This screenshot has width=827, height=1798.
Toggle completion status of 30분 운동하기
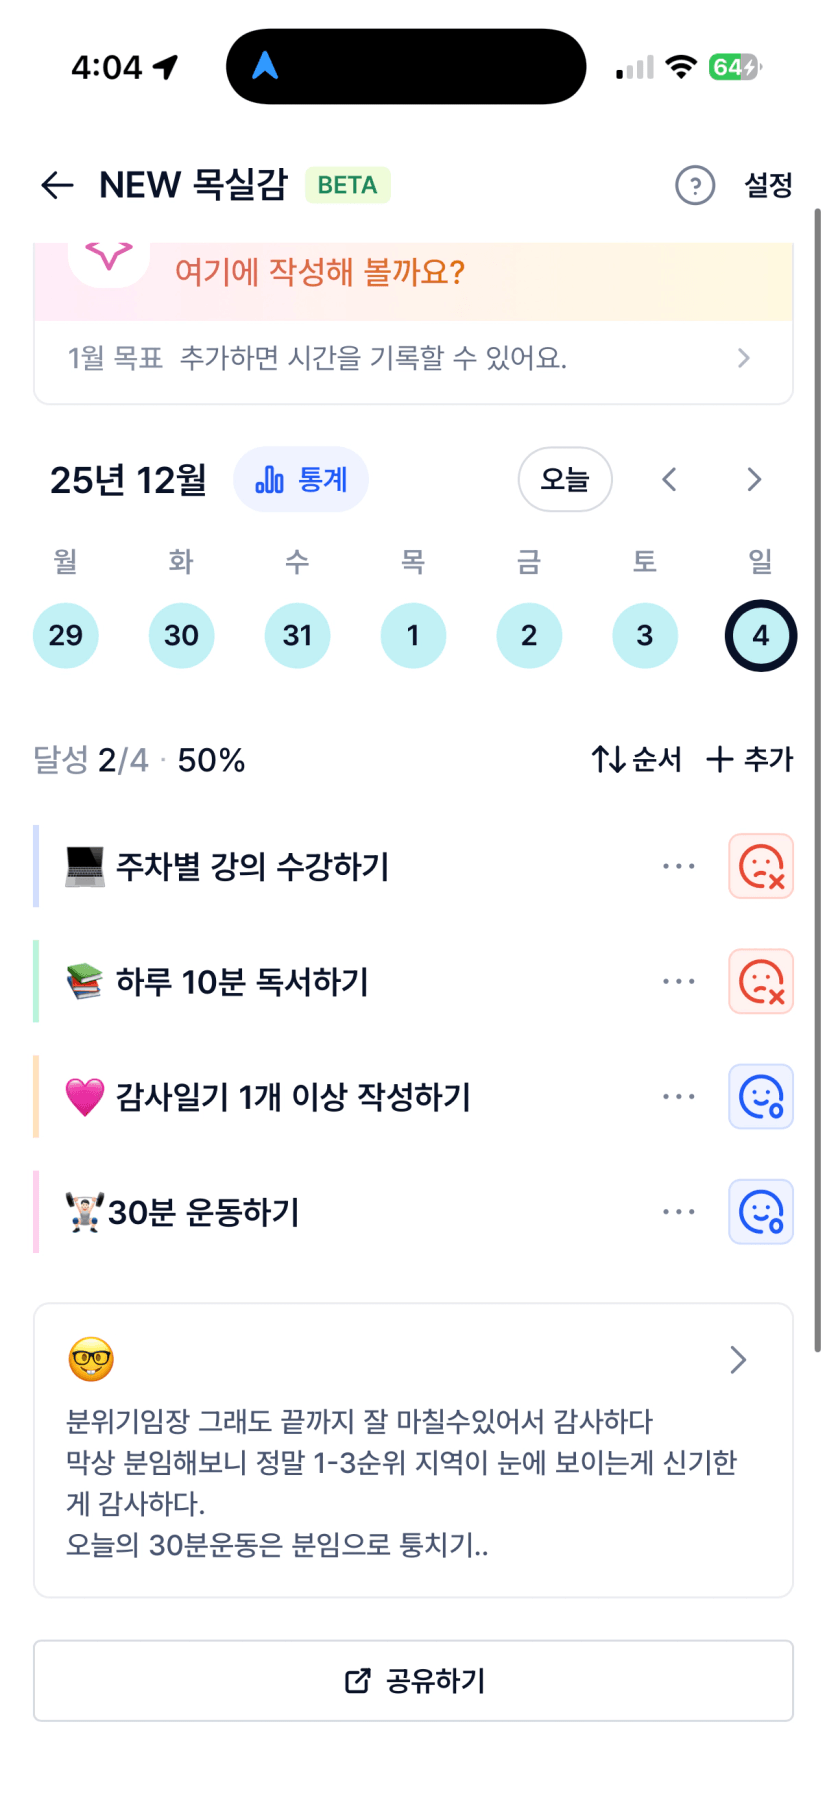pos(761,1212)
